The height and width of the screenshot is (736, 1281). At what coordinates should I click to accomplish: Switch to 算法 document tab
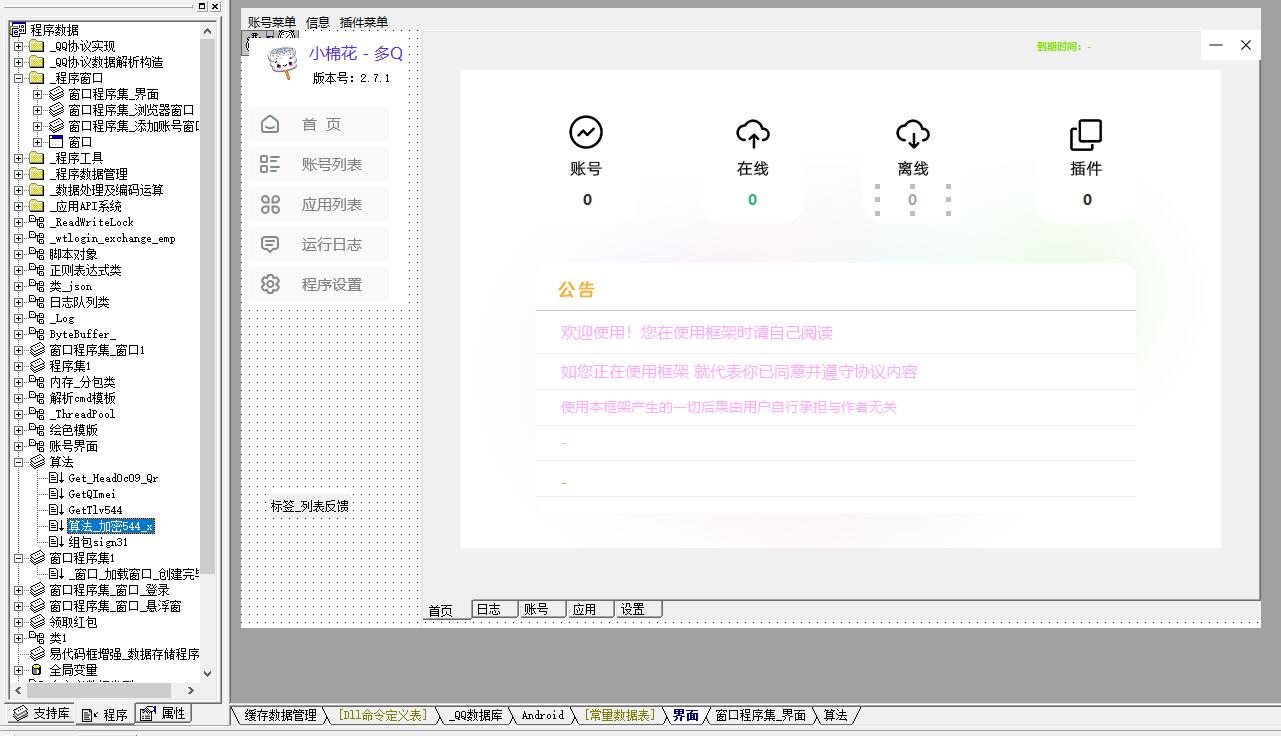pos(835,715)
